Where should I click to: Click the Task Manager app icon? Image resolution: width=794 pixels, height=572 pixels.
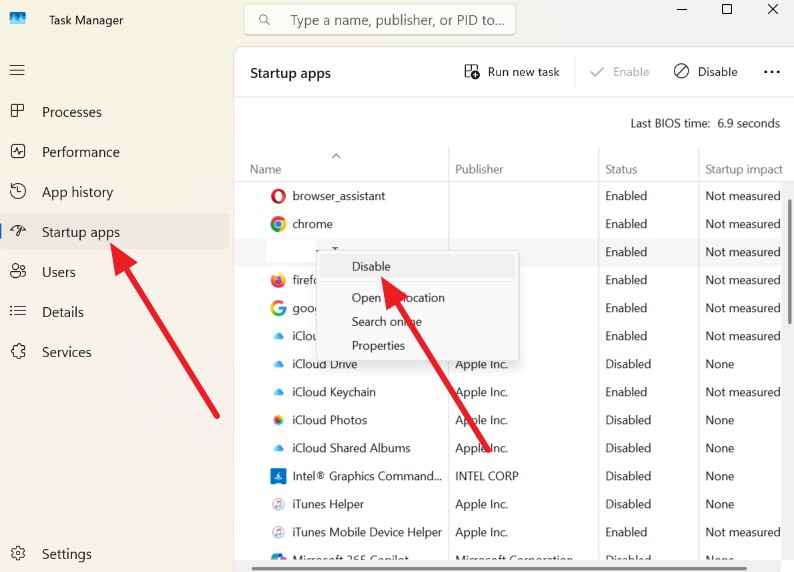(18, 19)
